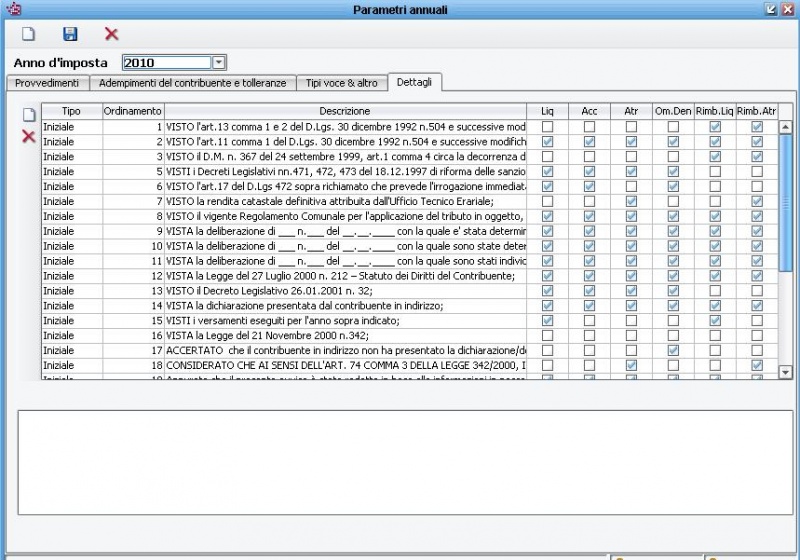Image resolution: width=800 pixels, height=560 pixels.
Task: Open Adempimenti del contribuente e tolleranze tab
Action: pyautogui.click(x=192, y=83)
